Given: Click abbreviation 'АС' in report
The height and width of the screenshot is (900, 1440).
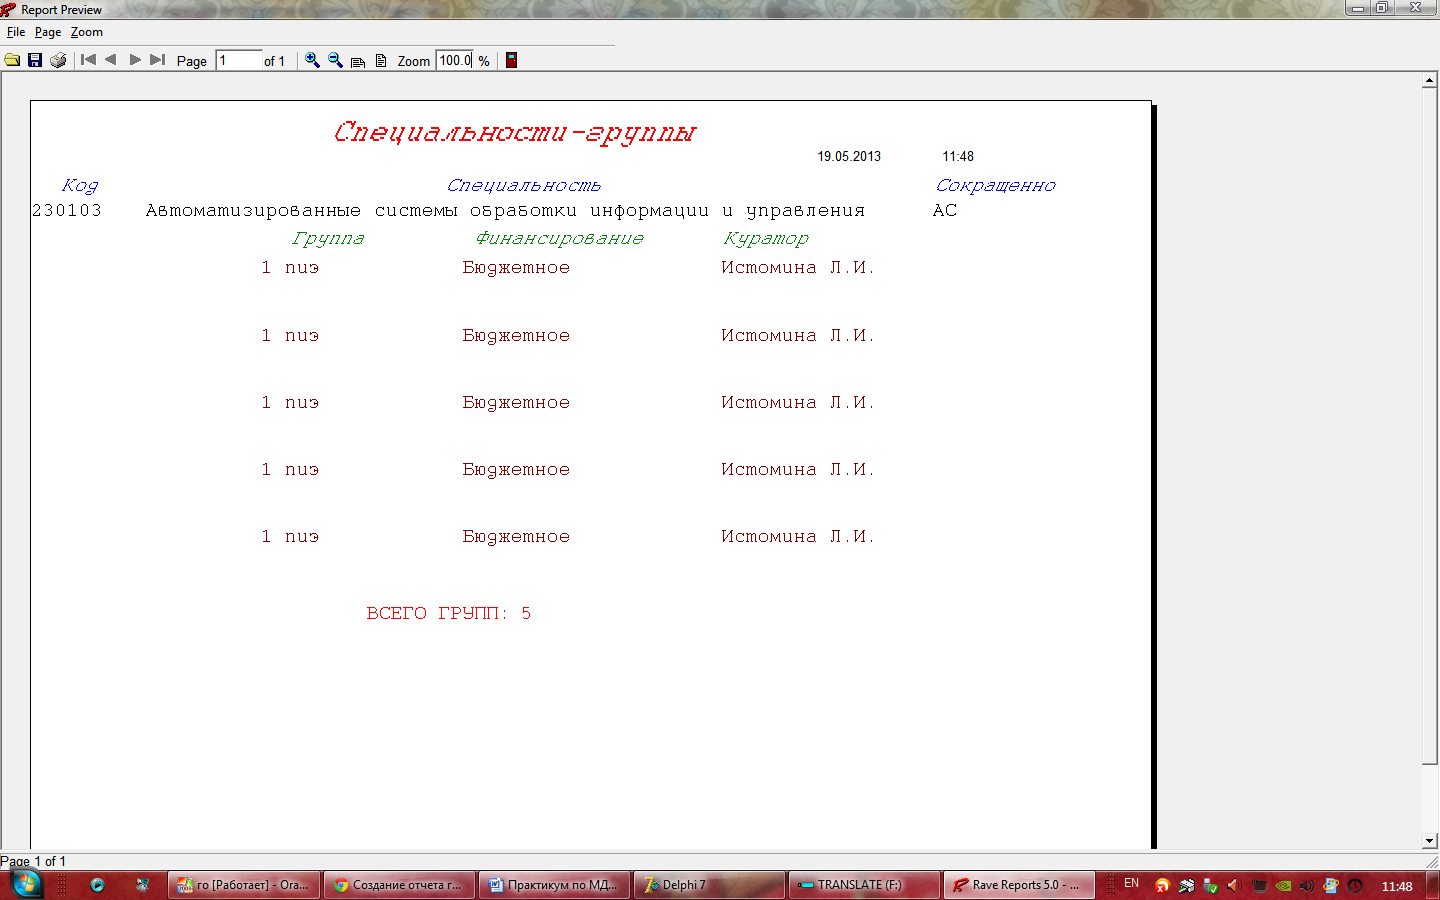Looking at the screenshot, I should (945, 210).
